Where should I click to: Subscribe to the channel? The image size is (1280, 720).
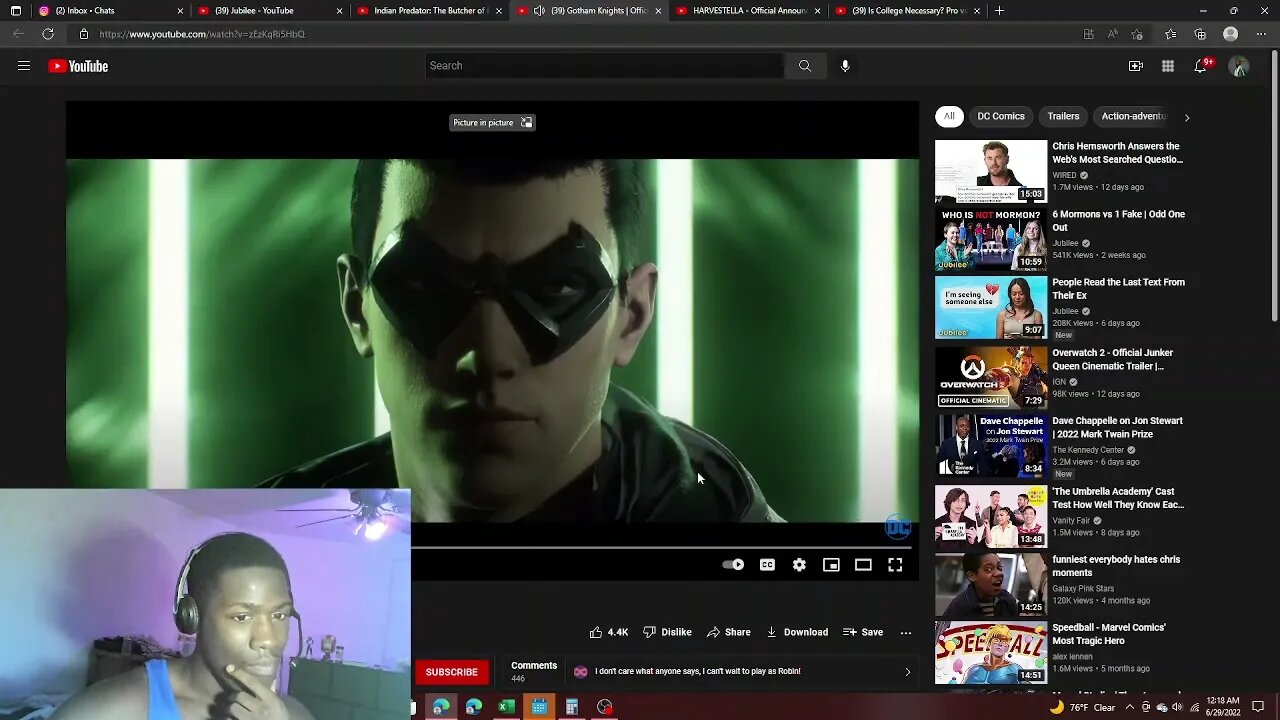tap(451, 672)
